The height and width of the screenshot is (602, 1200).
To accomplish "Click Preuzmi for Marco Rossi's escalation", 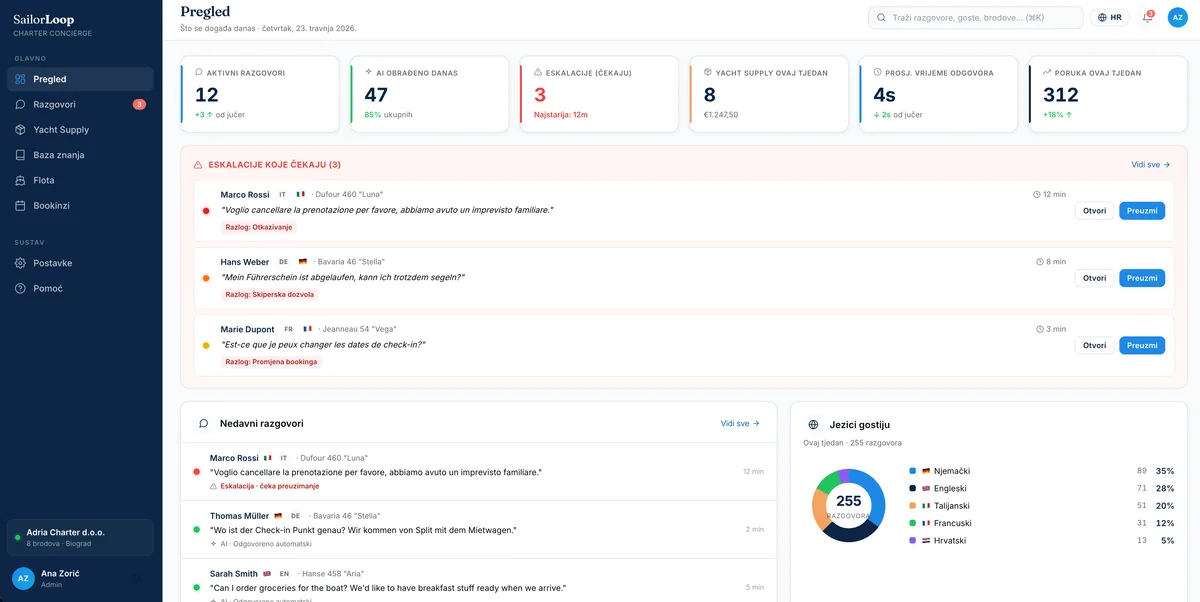I will pos(1141,211).
